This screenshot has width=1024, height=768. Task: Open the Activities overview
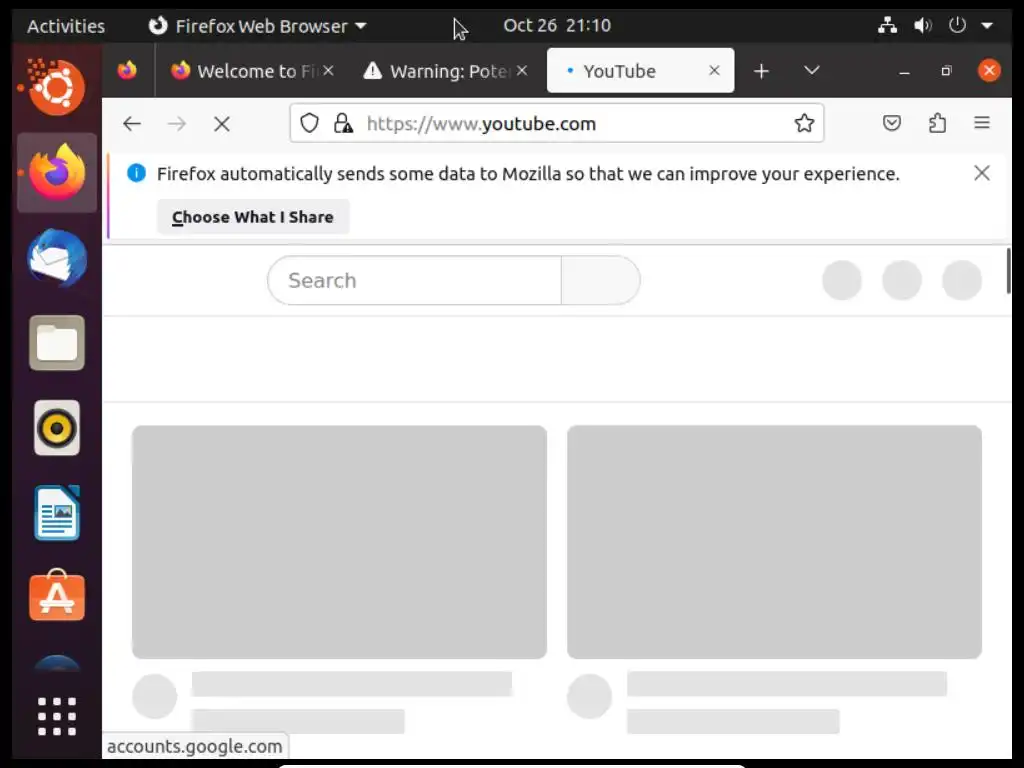[x=66, y=26]
